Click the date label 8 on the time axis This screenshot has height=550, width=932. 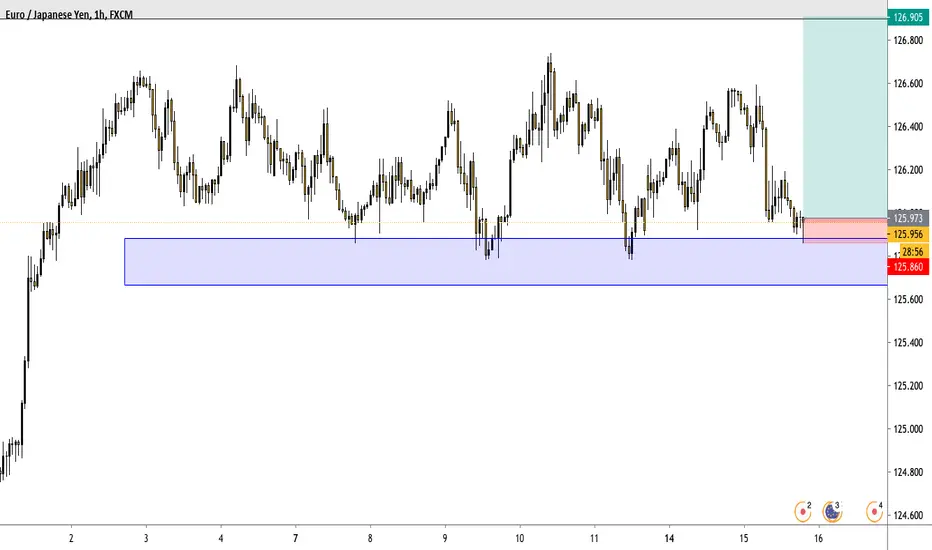coord(370,538)
